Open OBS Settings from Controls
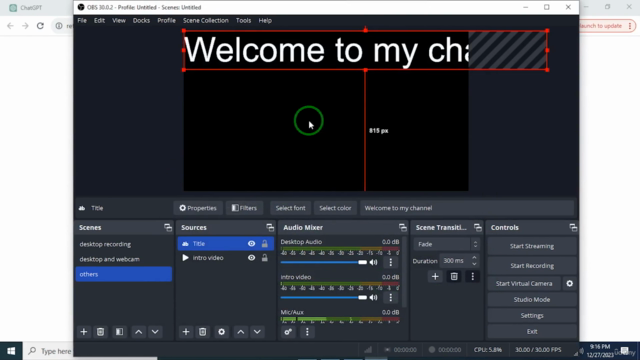640x360 pixels. point(532,316)
